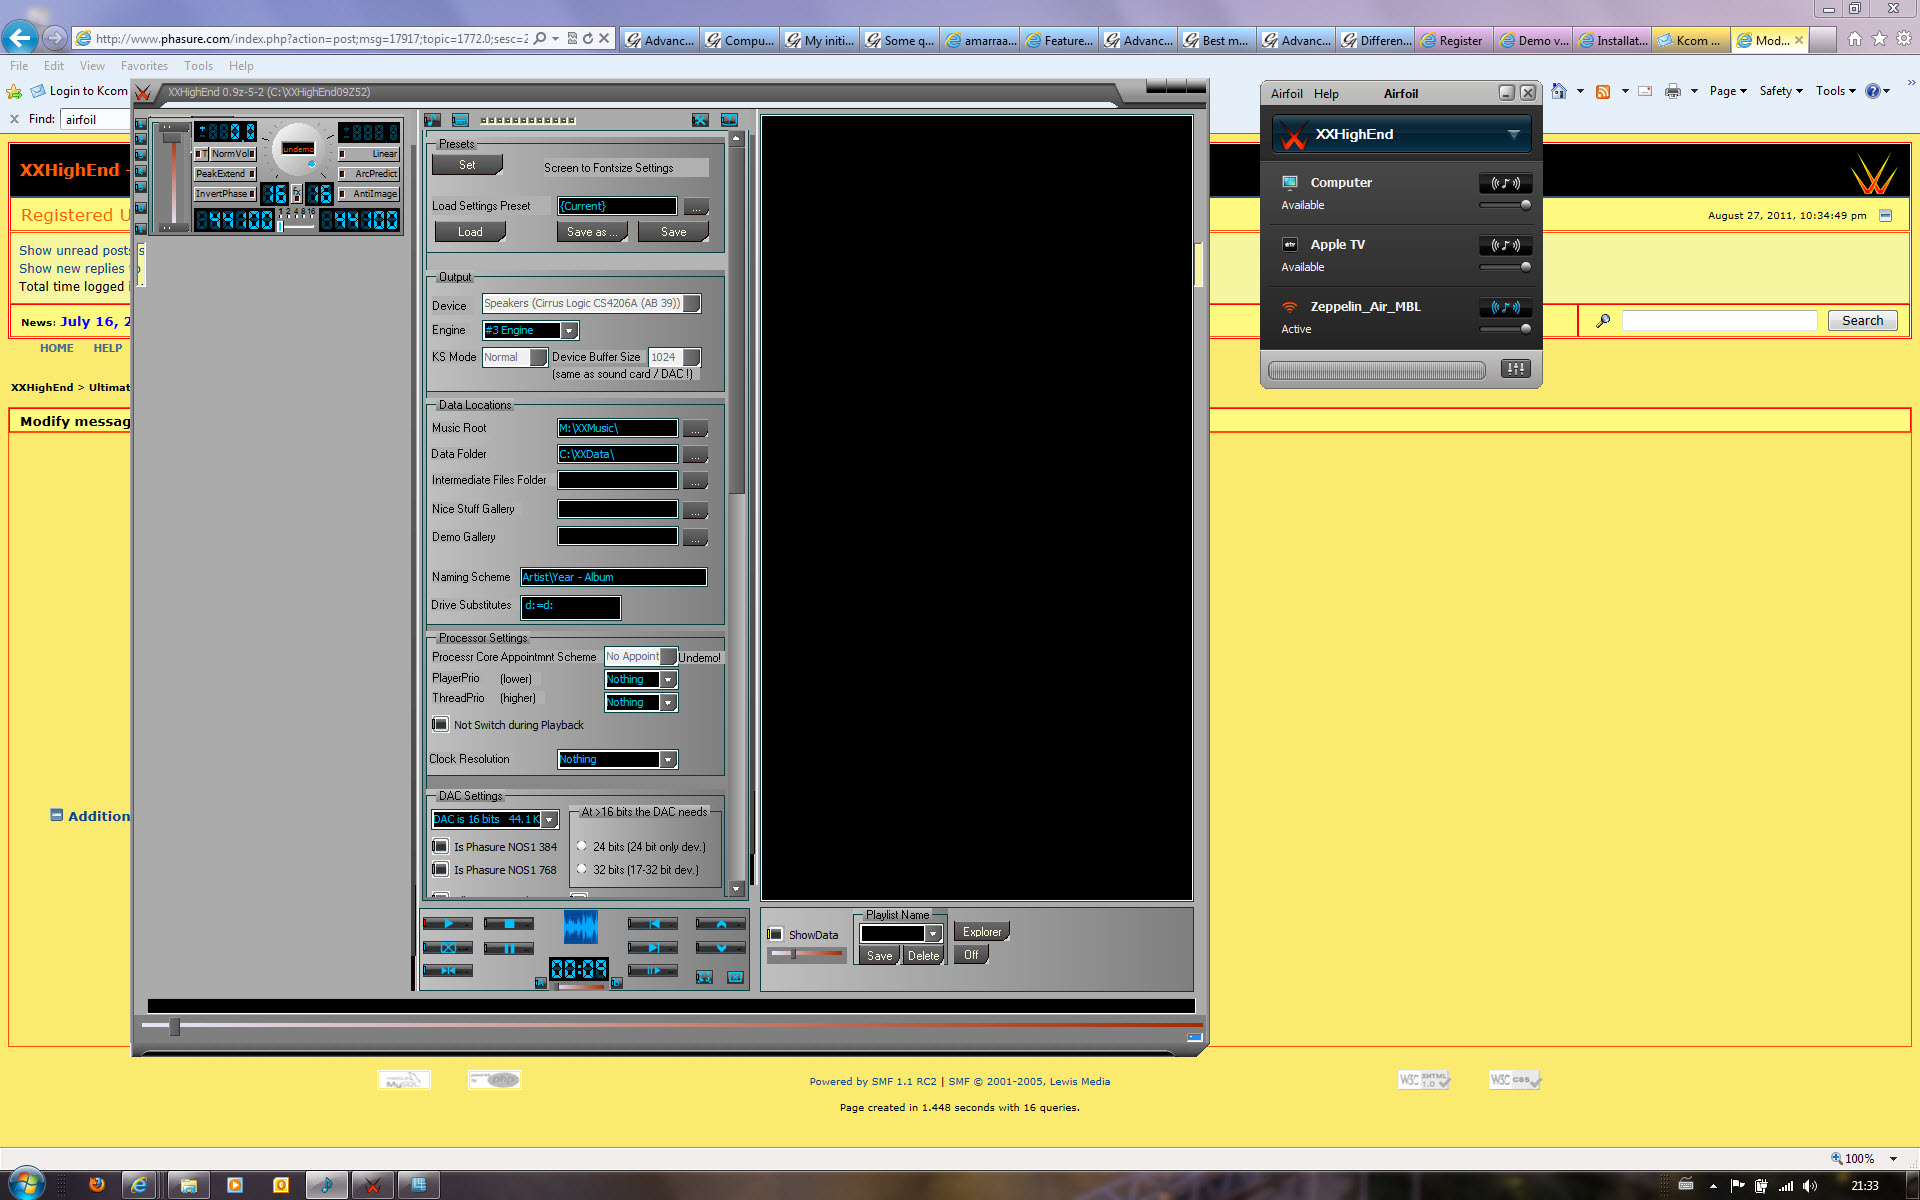This screenshot has width=1920, height=1200.
Task: Open the IE Page dropdown menu
Action: click(1728, 91)
